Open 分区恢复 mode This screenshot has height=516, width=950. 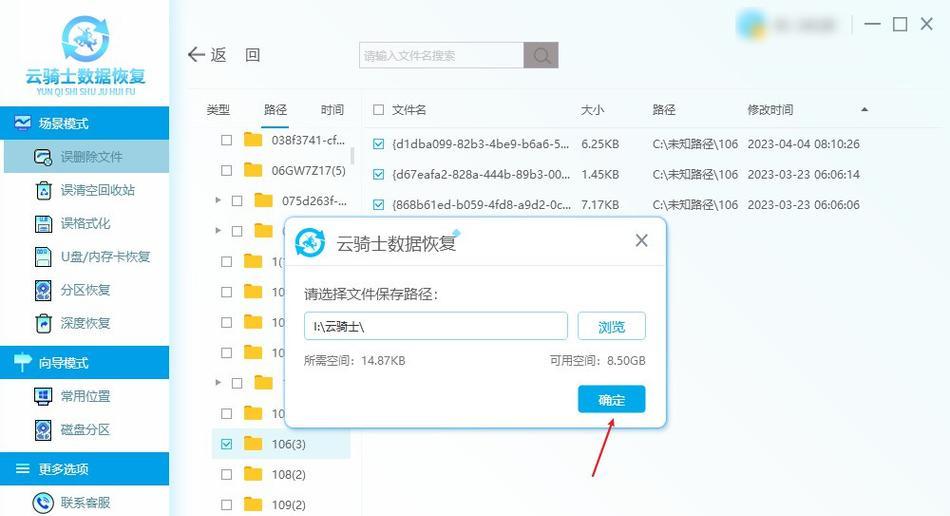point(85,290)
